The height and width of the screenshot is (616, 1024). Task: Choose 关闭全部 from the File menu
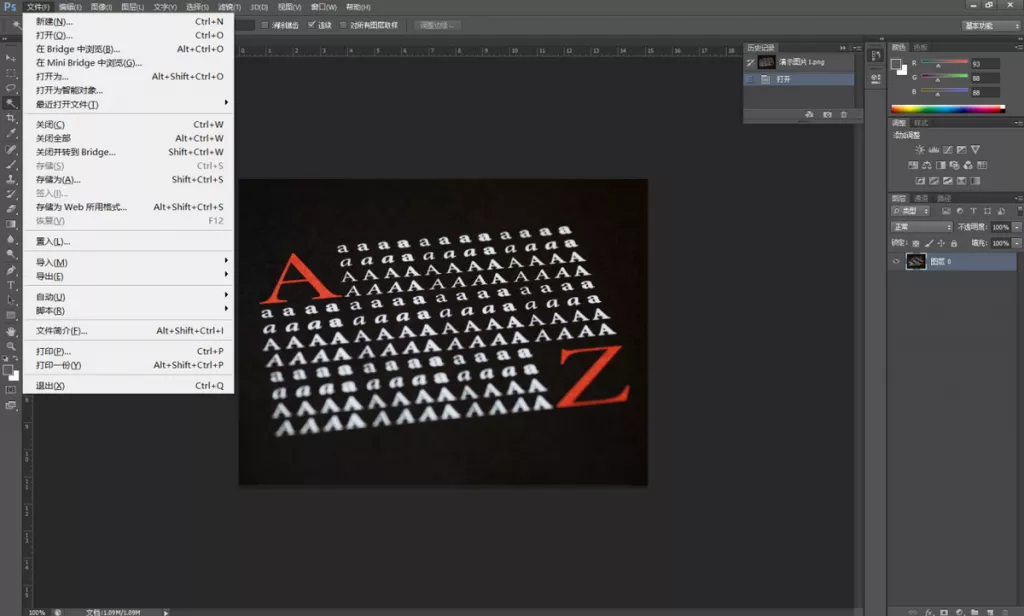(128, 138)
